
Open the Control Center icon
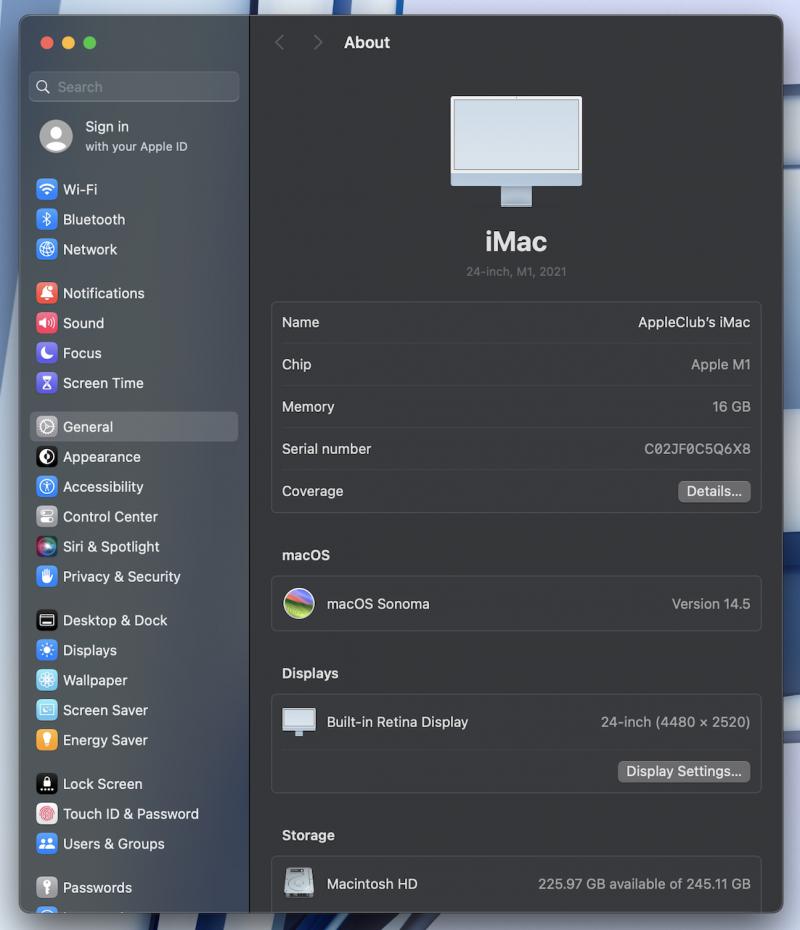pos(47,517)
